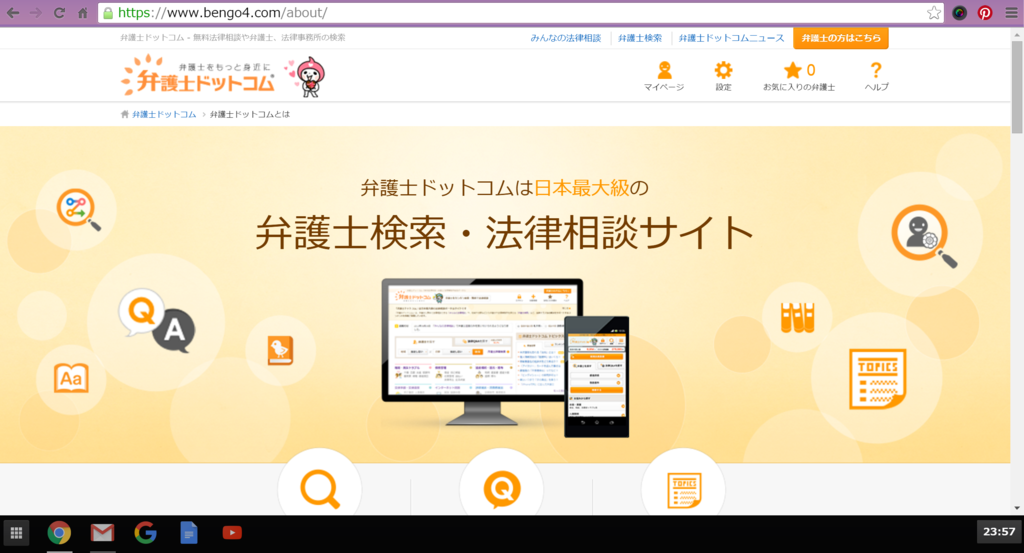Click the 日本最大級 highlighted text
Screen dimensions: 1024x553
582,188
